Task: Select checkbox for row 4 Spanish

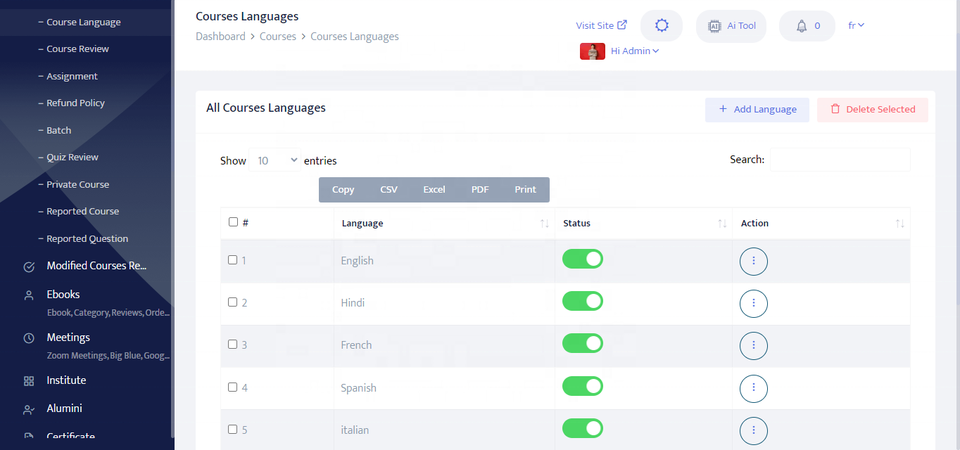Action: (x=233, y=387)
